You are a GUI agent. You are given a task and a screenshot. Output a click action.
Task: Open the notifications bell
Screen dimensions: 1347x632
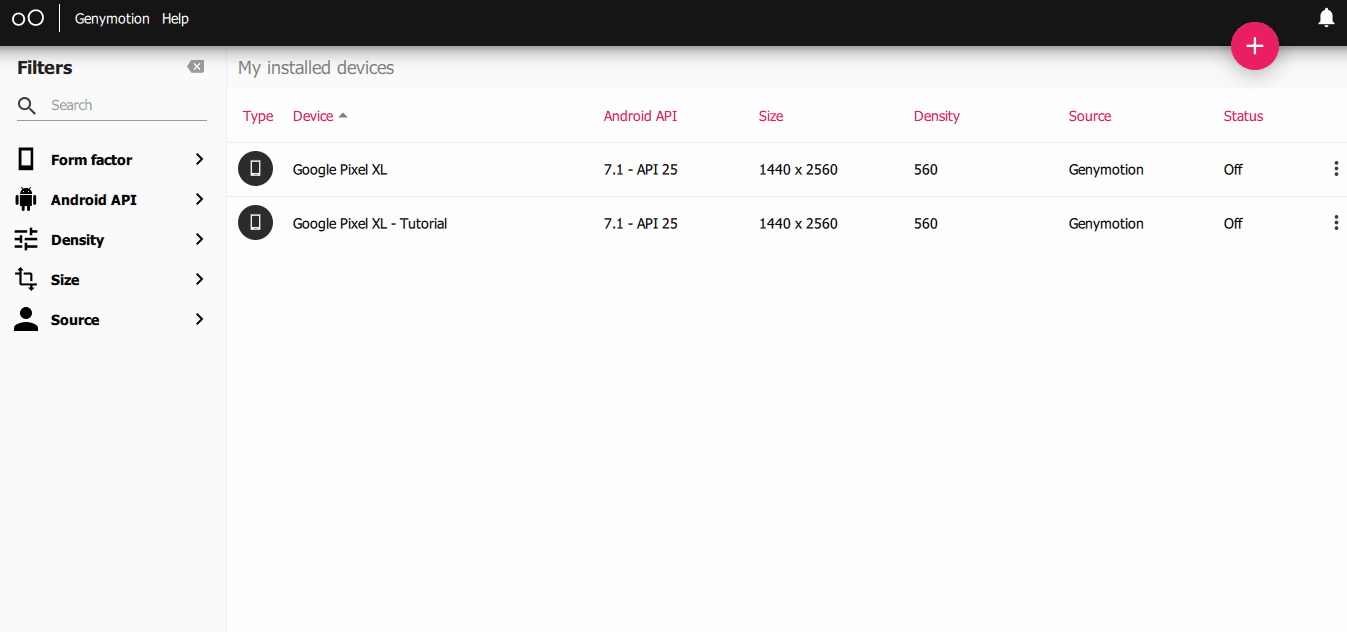coord(1326,18)
